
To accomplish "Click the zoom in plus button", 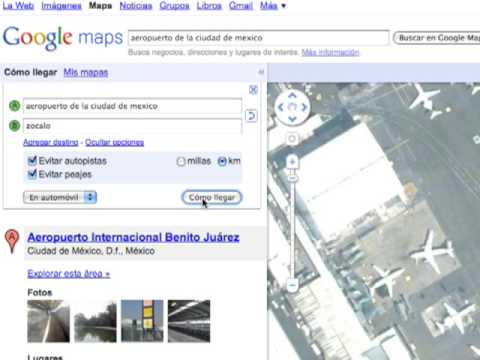I will pyautogui.click(x=292, y=162).
